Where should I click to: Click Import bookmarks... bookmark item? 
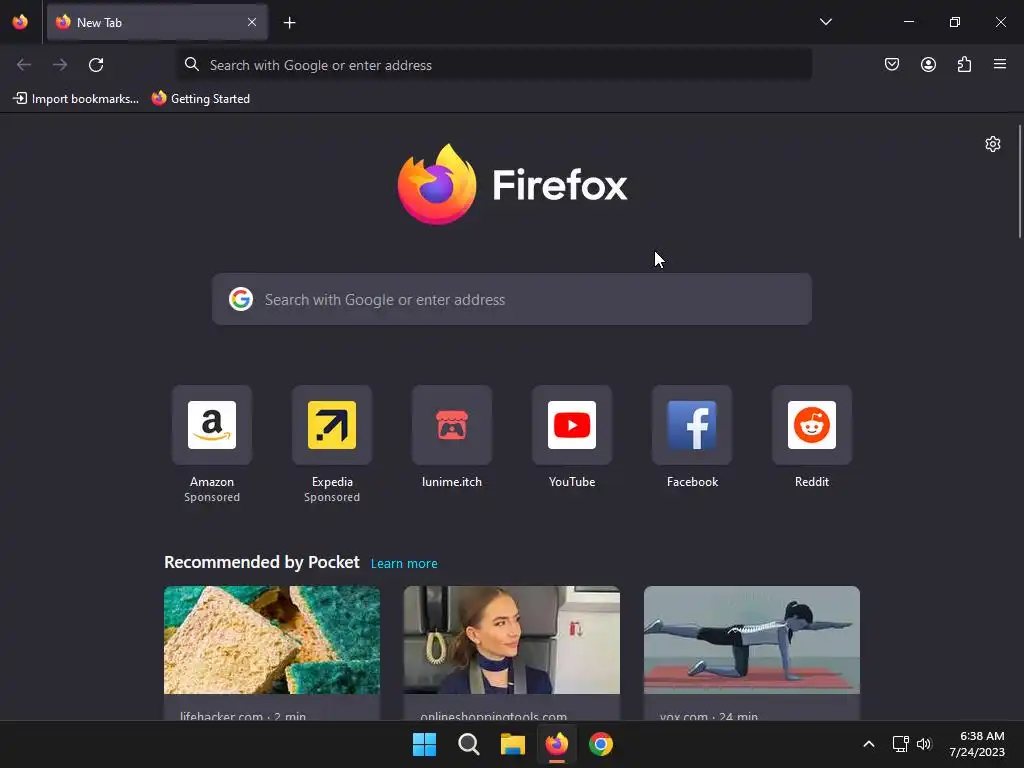[76, 99]
